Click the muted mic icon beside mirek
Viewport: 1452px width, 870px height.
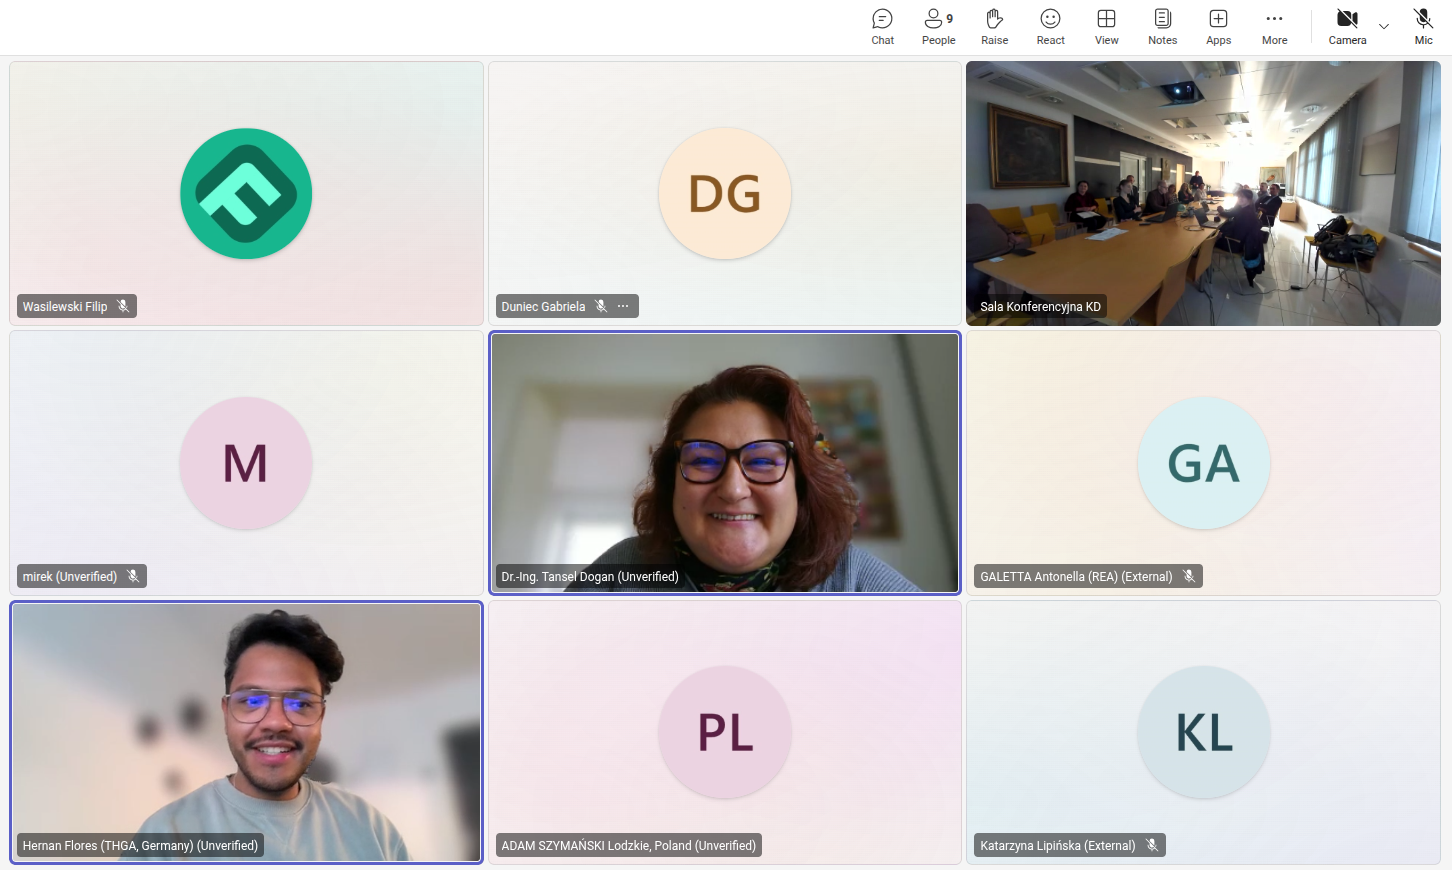pyautogui.click(x=133, y=576)
